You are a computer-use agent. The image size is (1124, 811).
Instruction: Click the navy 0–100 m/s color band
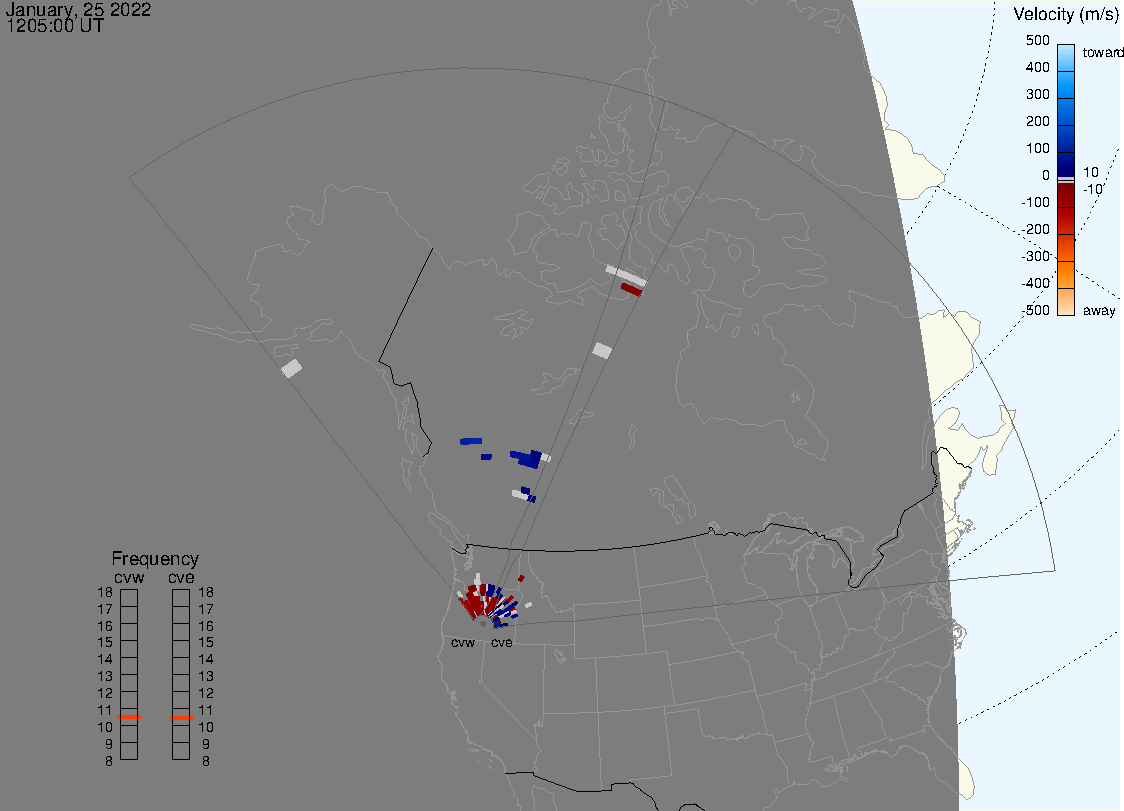pos(1066,164)
